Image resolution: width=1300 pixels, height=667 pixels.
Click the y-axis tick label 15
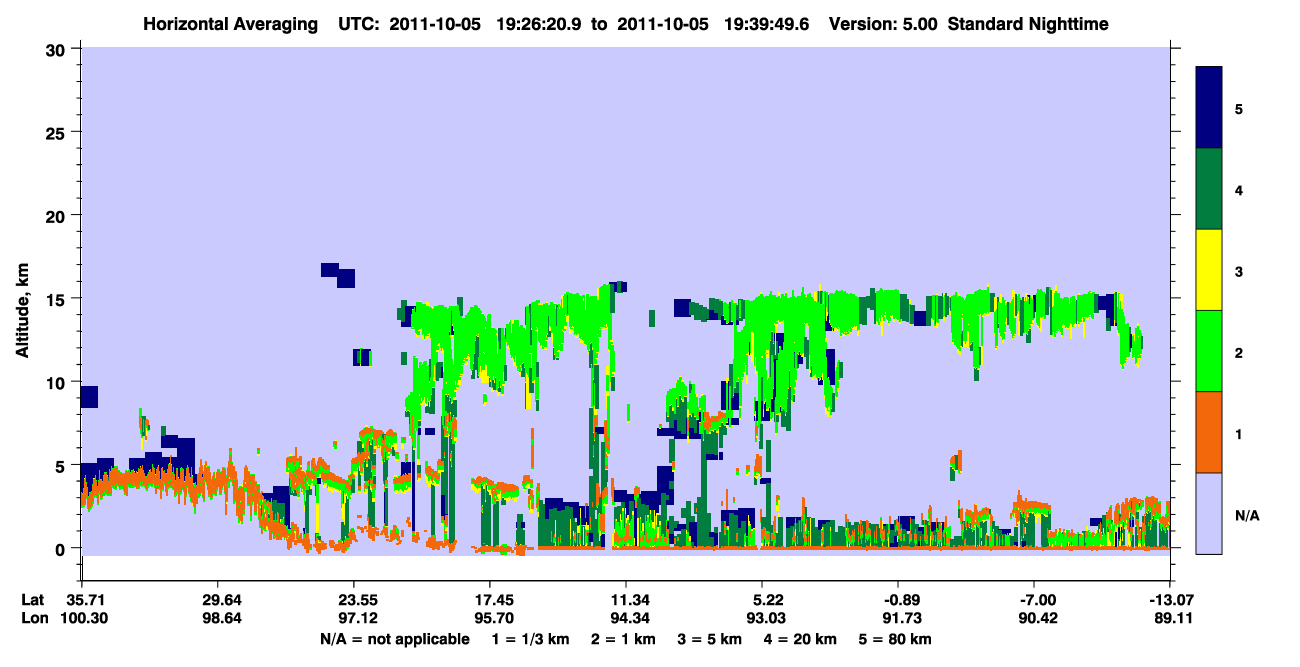tap(58, 298)
